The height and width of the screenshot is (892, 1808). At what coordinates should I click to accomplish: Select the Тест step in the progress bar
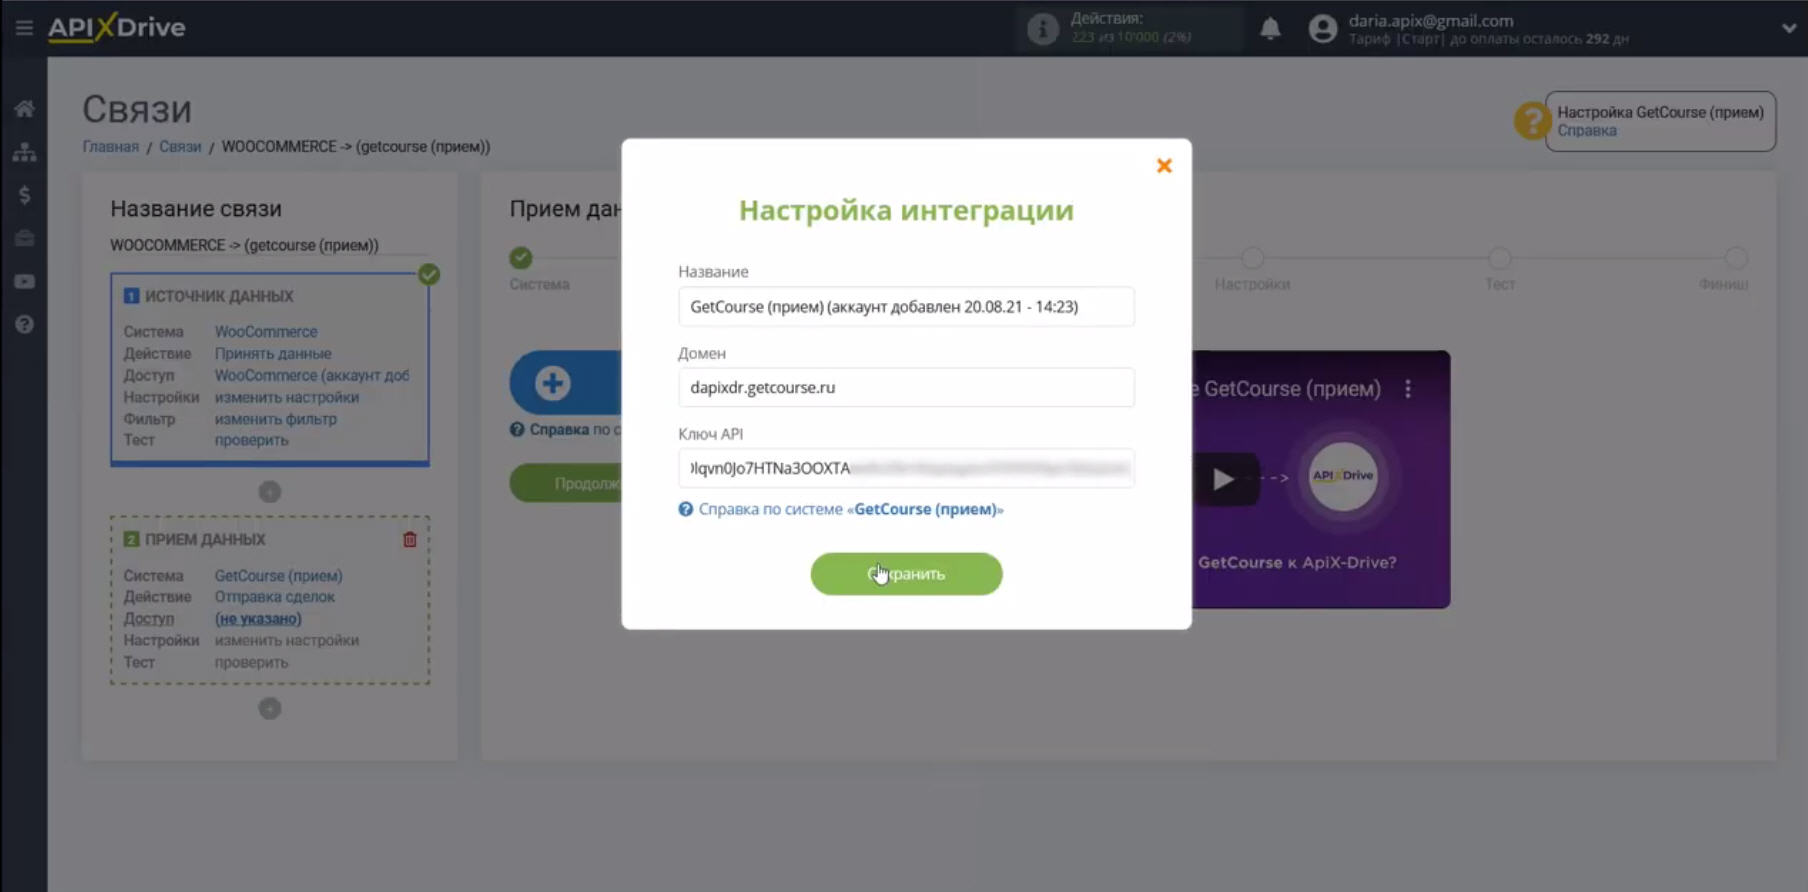coord(1499,258)
